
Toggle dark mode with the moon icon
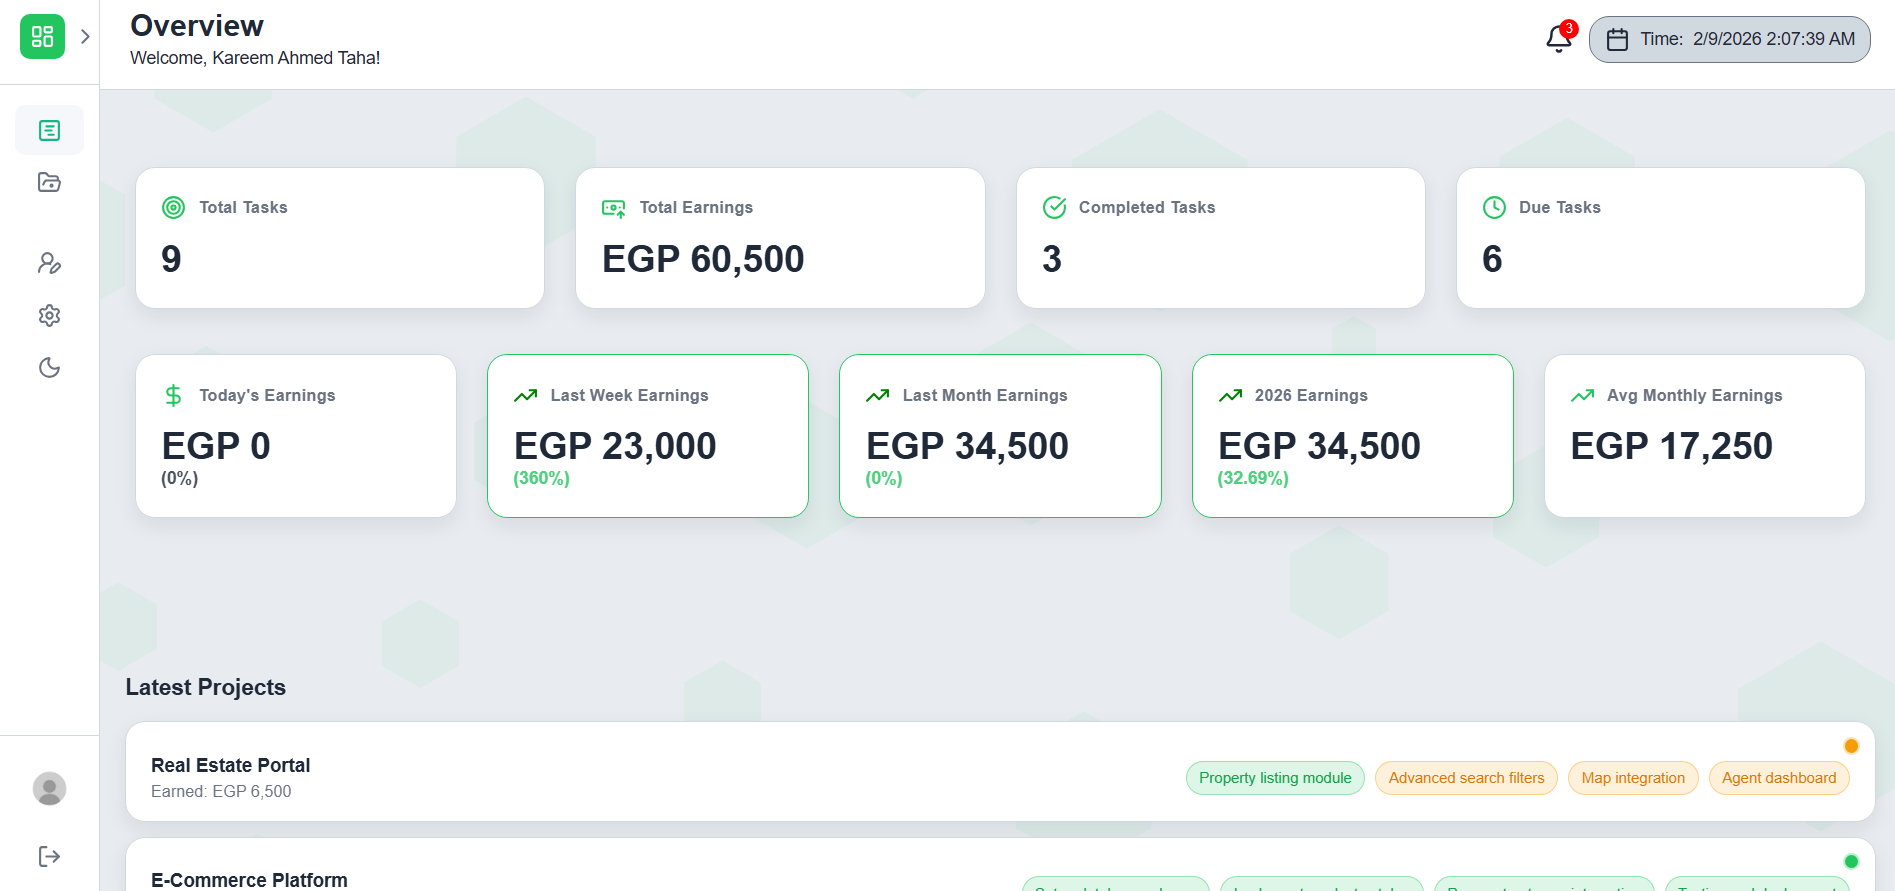click(49, 367)
